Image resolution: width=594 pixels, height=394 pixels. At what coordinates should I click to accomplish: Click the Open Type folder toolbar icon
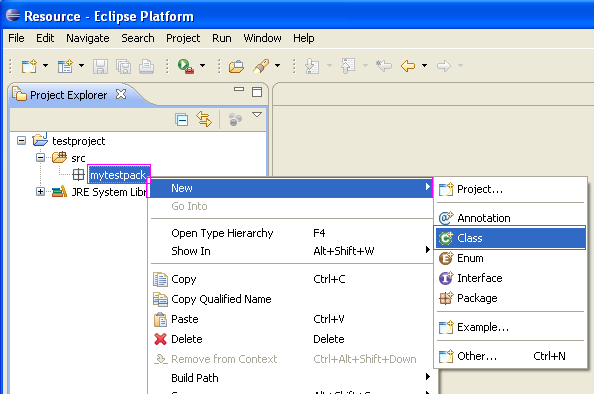(x=236, y=66)
